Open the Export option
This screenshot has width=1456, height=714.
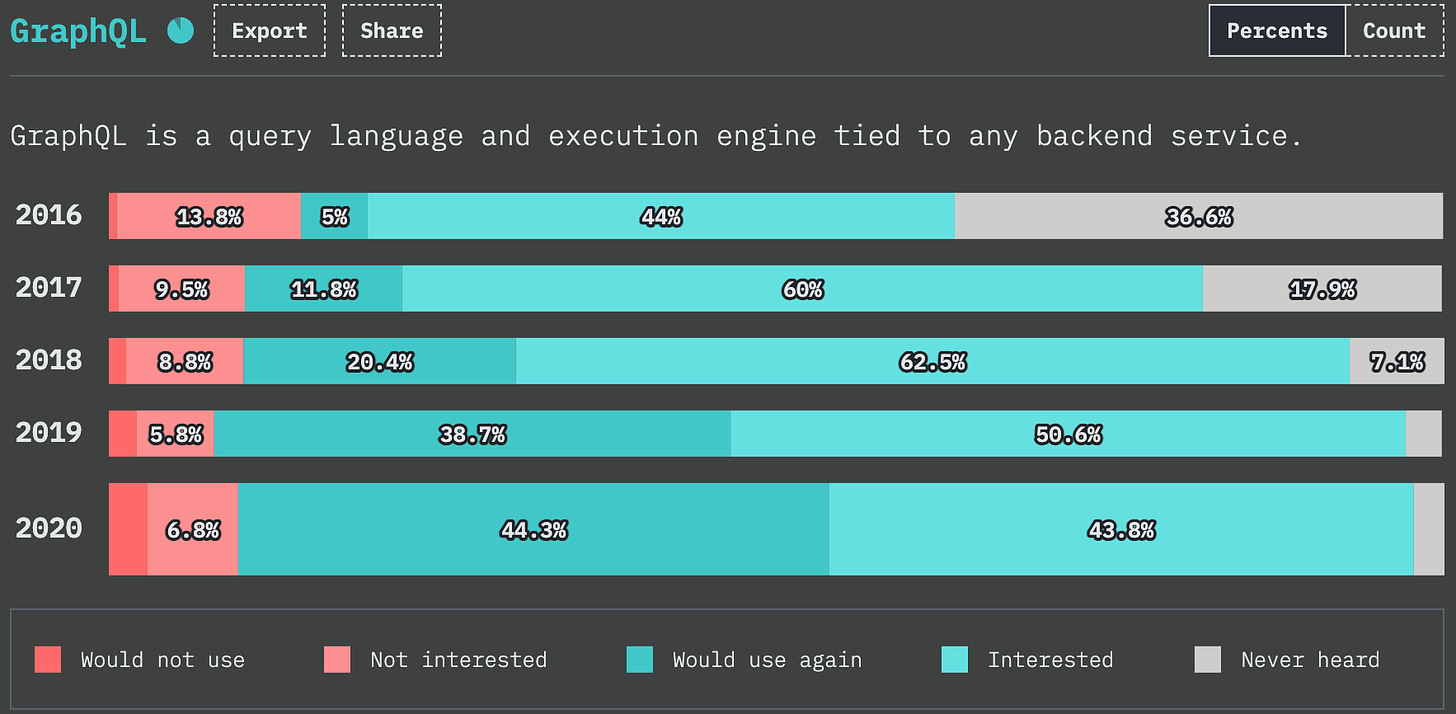(x=269, y=31)
